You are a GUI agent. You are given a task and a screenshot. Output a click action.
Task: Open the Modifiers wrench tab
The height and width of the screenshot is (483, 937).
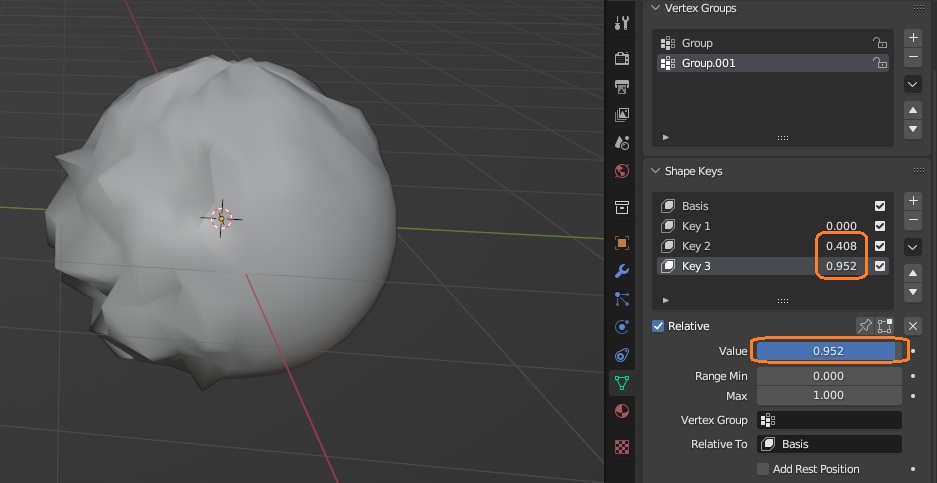coord(621,271)
